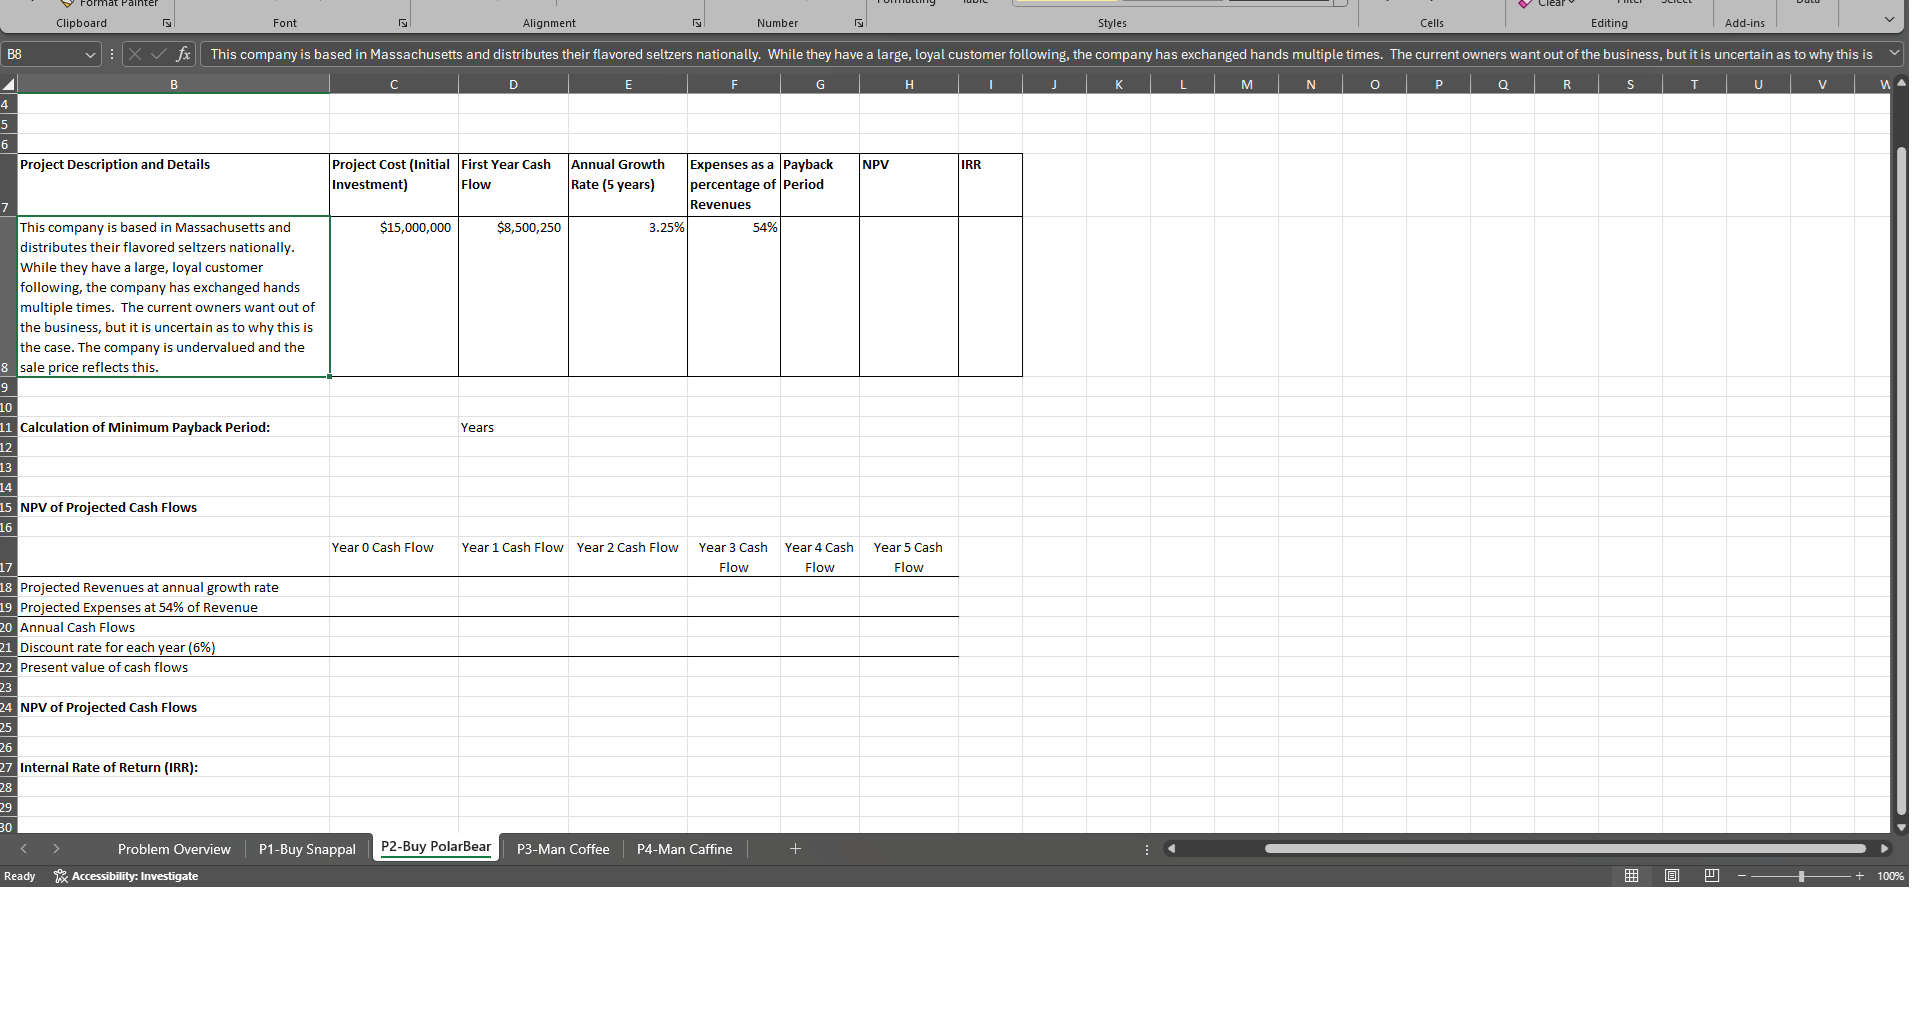
Task: Click the IRR header cell
Action: pyautogui.click(x=990, y=185)
